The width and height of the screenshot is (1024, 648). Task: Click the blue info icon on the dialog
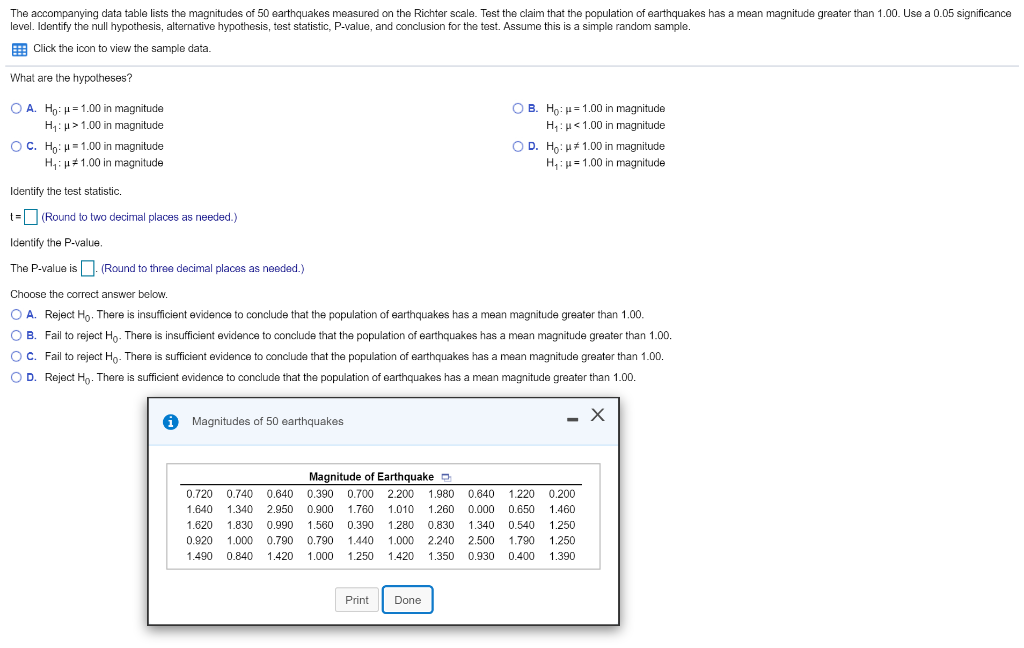168,421
